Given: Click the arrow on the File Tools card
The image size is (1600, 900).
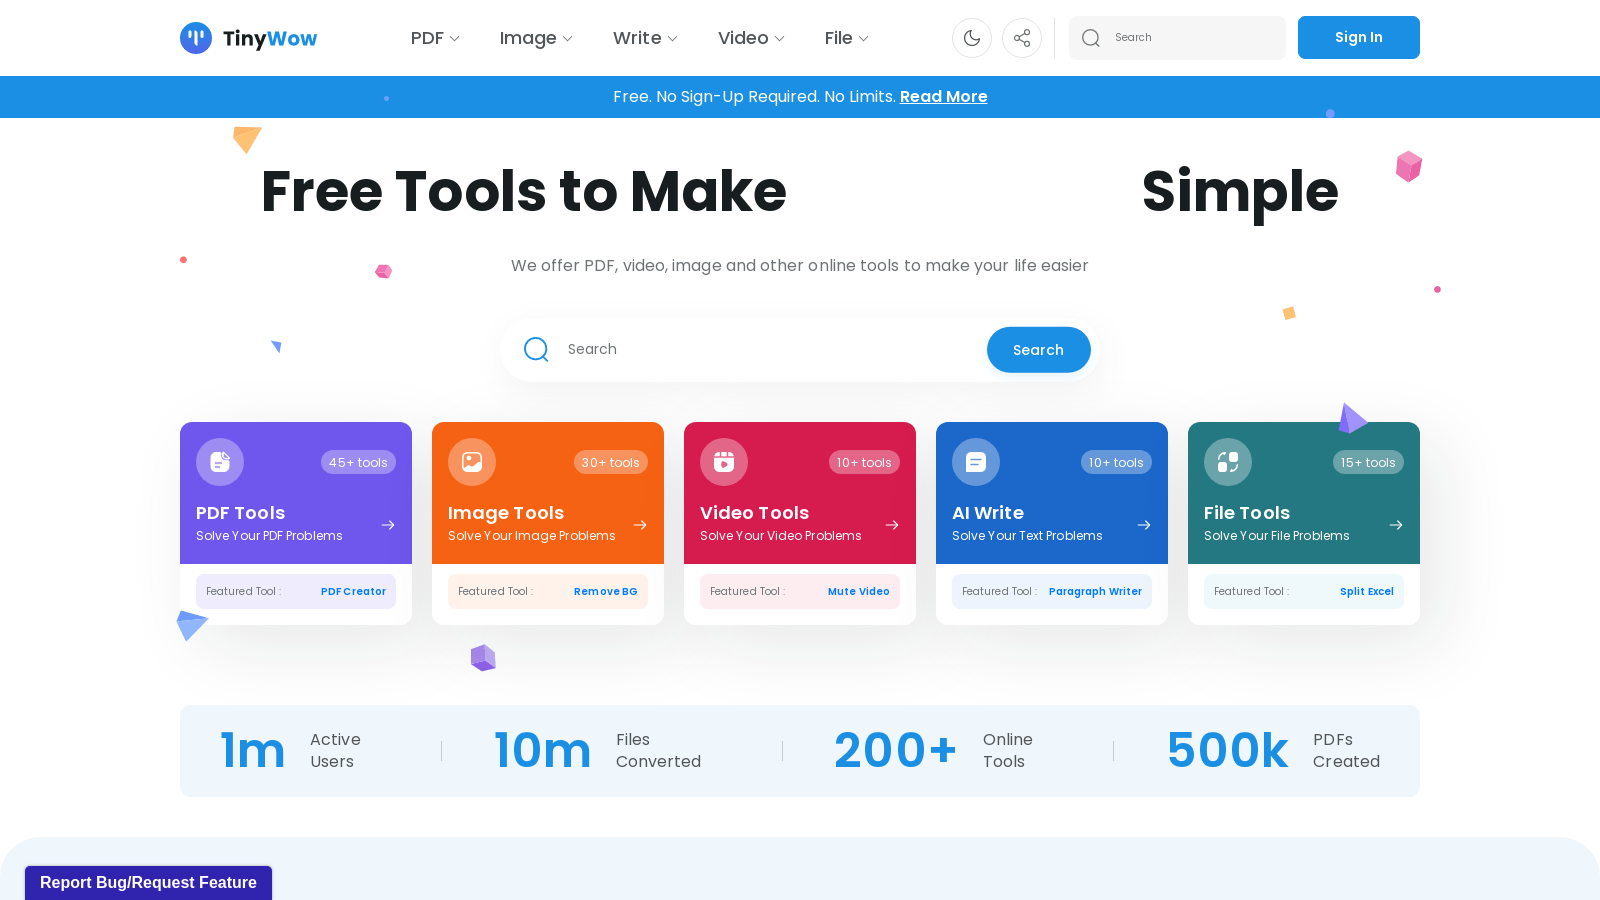Looking at the screenshot, I should click(x=1396, y=525).
